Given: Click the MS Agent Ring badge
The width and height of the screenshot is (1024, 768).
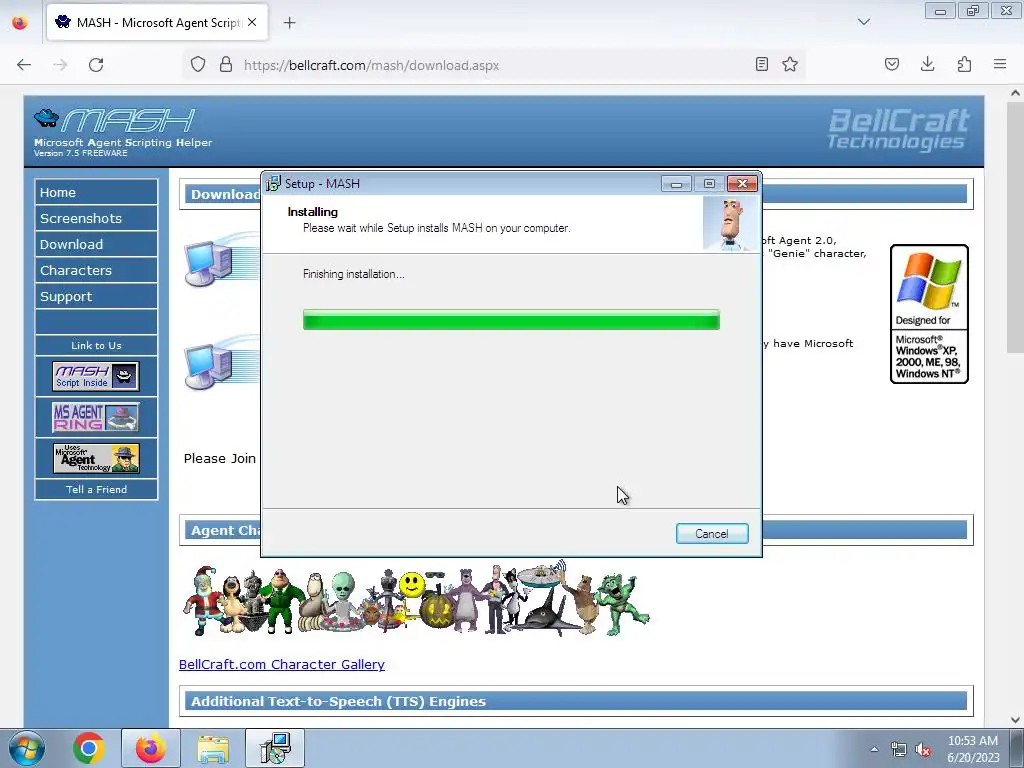Looking at the screenshot, I should (x=96, y=417).
